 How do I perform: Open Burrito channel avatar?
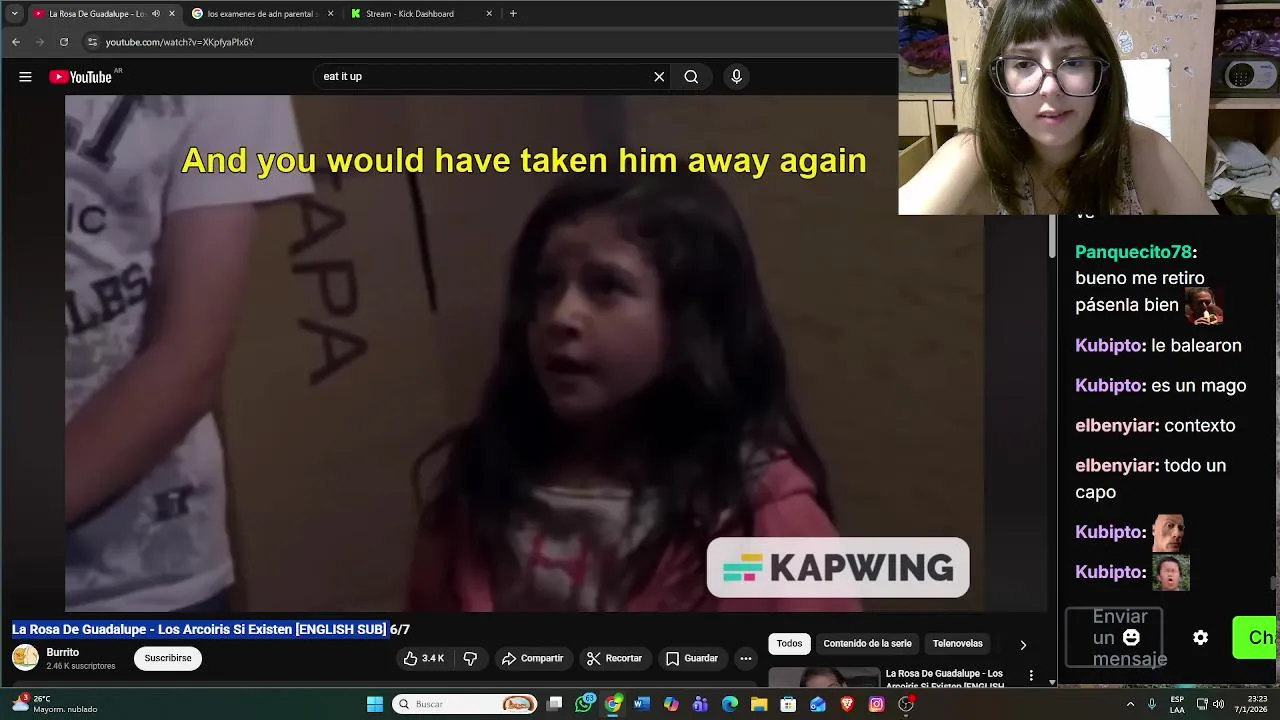tap(25, 658)
